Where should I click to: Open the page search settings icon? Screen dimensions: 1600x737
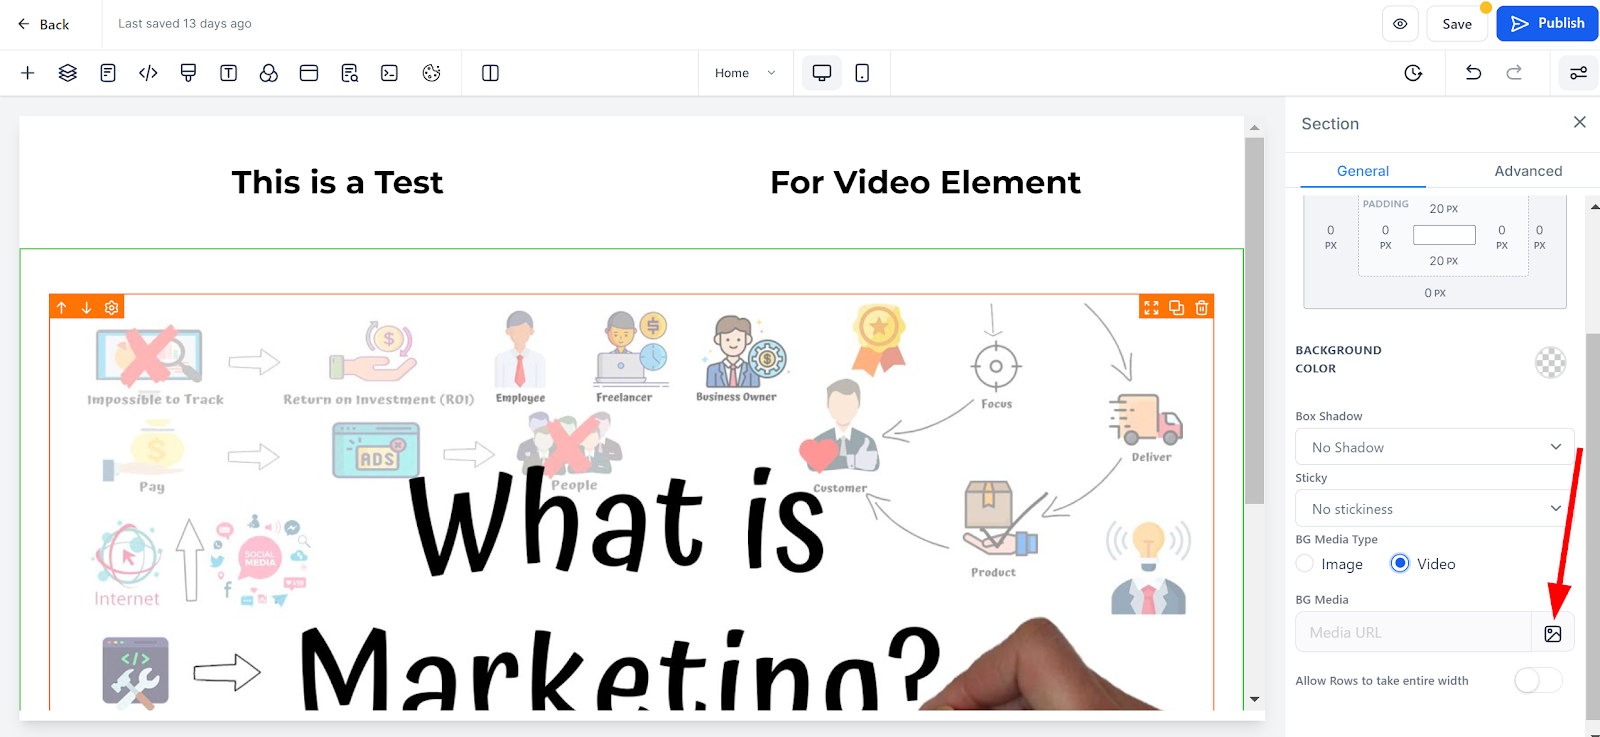(x=349, y=73)
